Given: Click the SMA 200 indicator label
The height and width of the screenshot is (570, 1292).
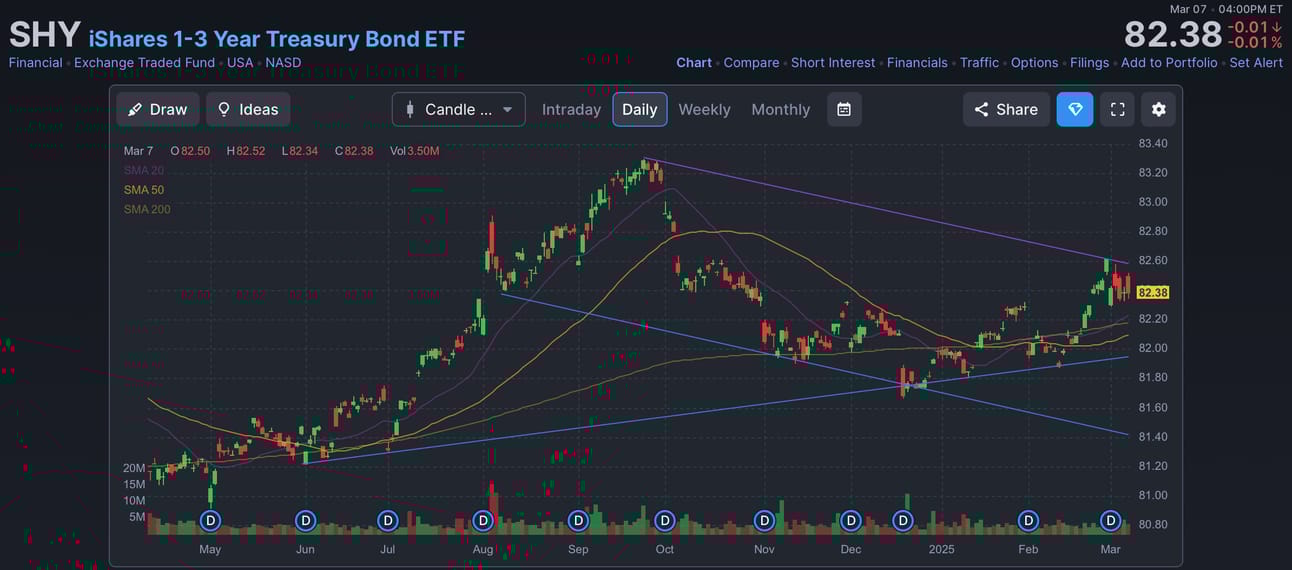Looking at the screenshot, I should tap(147, 209).
